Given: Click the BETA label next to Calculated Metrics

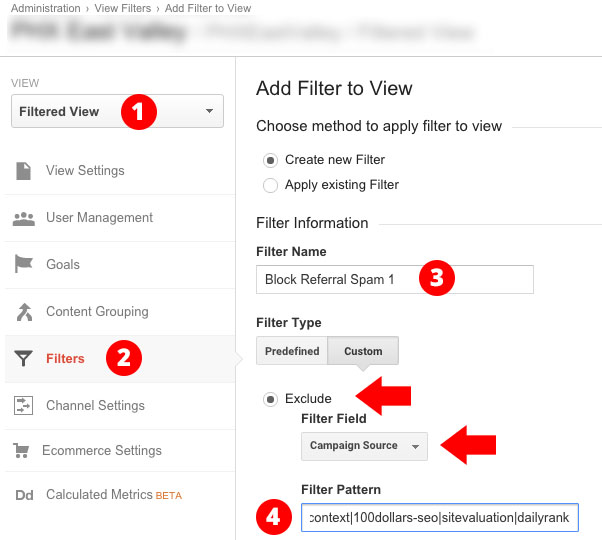Looking at the screenshot, I should click(x=169, y=496).
